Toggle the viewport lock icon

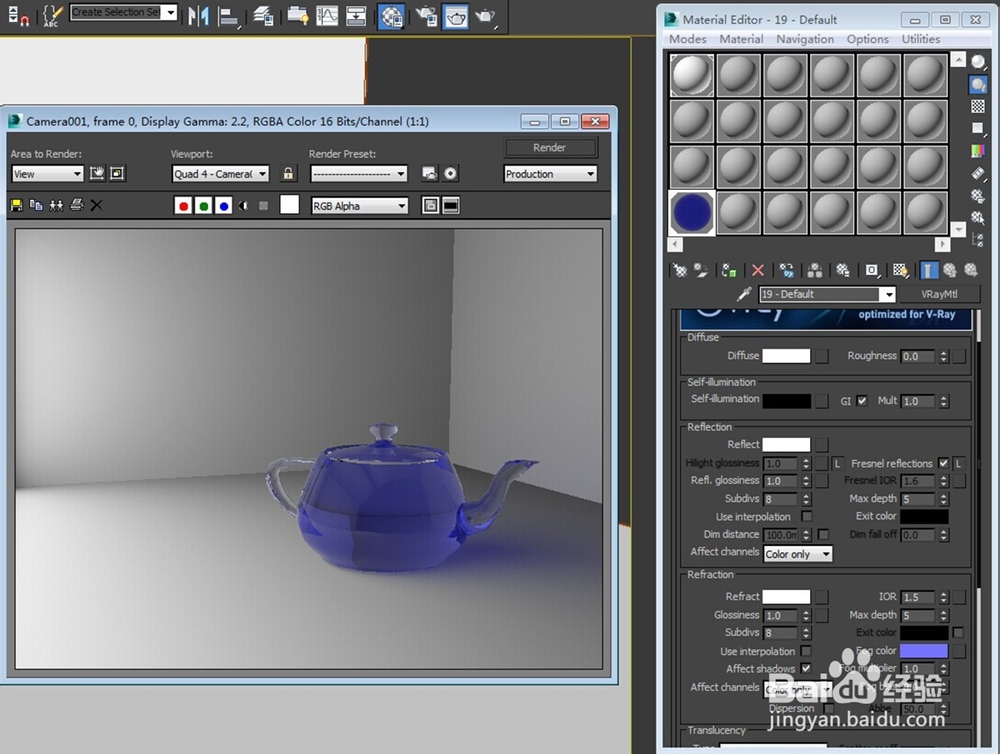pos(288,174)
